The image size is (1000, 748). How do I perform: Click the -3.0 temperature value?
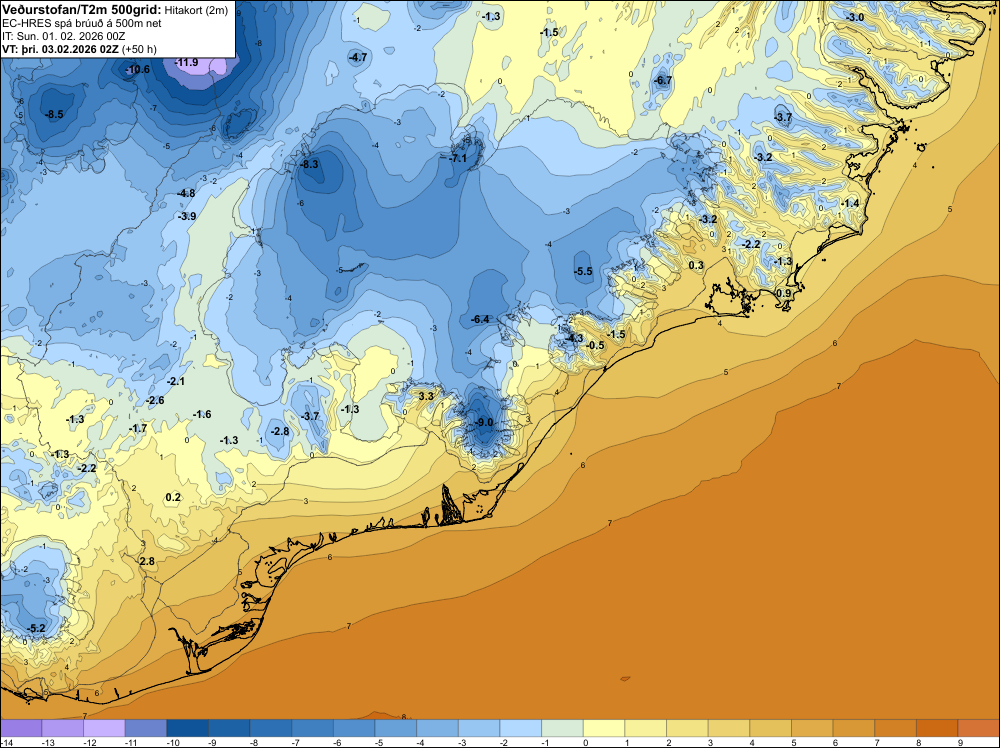point(855,17)
